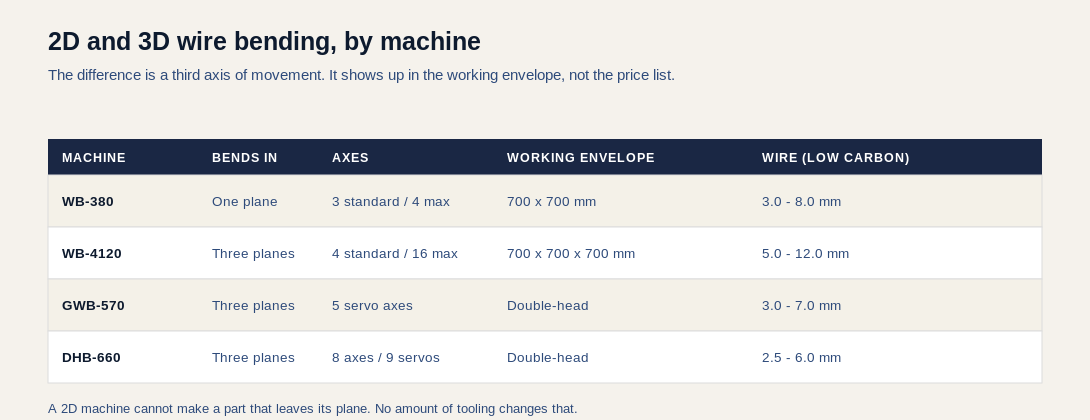Image resolution: width=1090 pixels, height=420 pixels.
Task: Click the '8 axes / 9 servos' cell
Action: (x=386, y=358)
